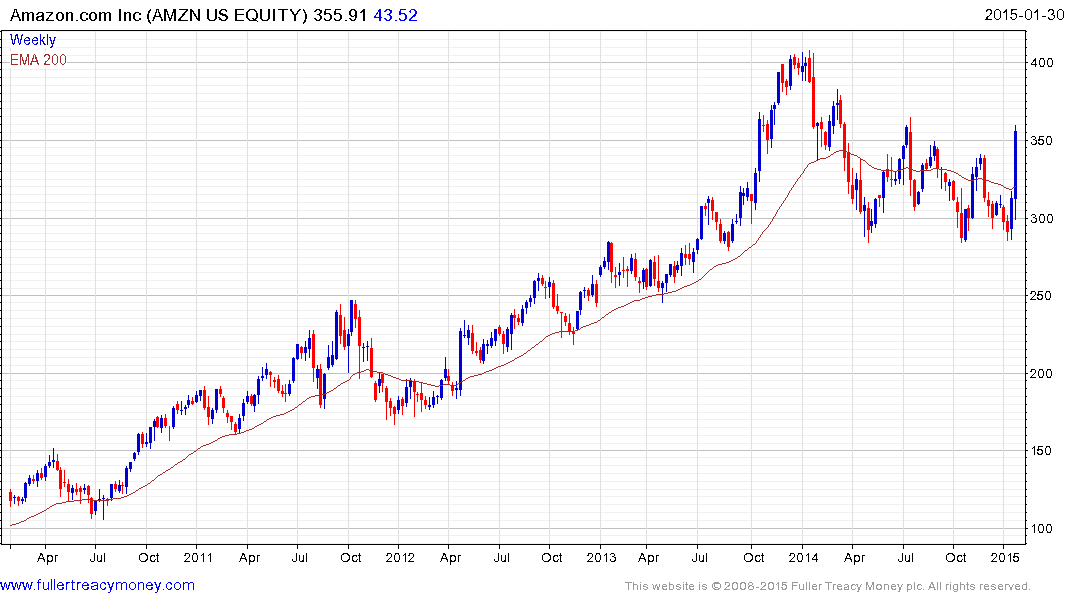Screen dimensions: 1075x600
Task: Click the 2012 year axis label
Action: point(400,557)
